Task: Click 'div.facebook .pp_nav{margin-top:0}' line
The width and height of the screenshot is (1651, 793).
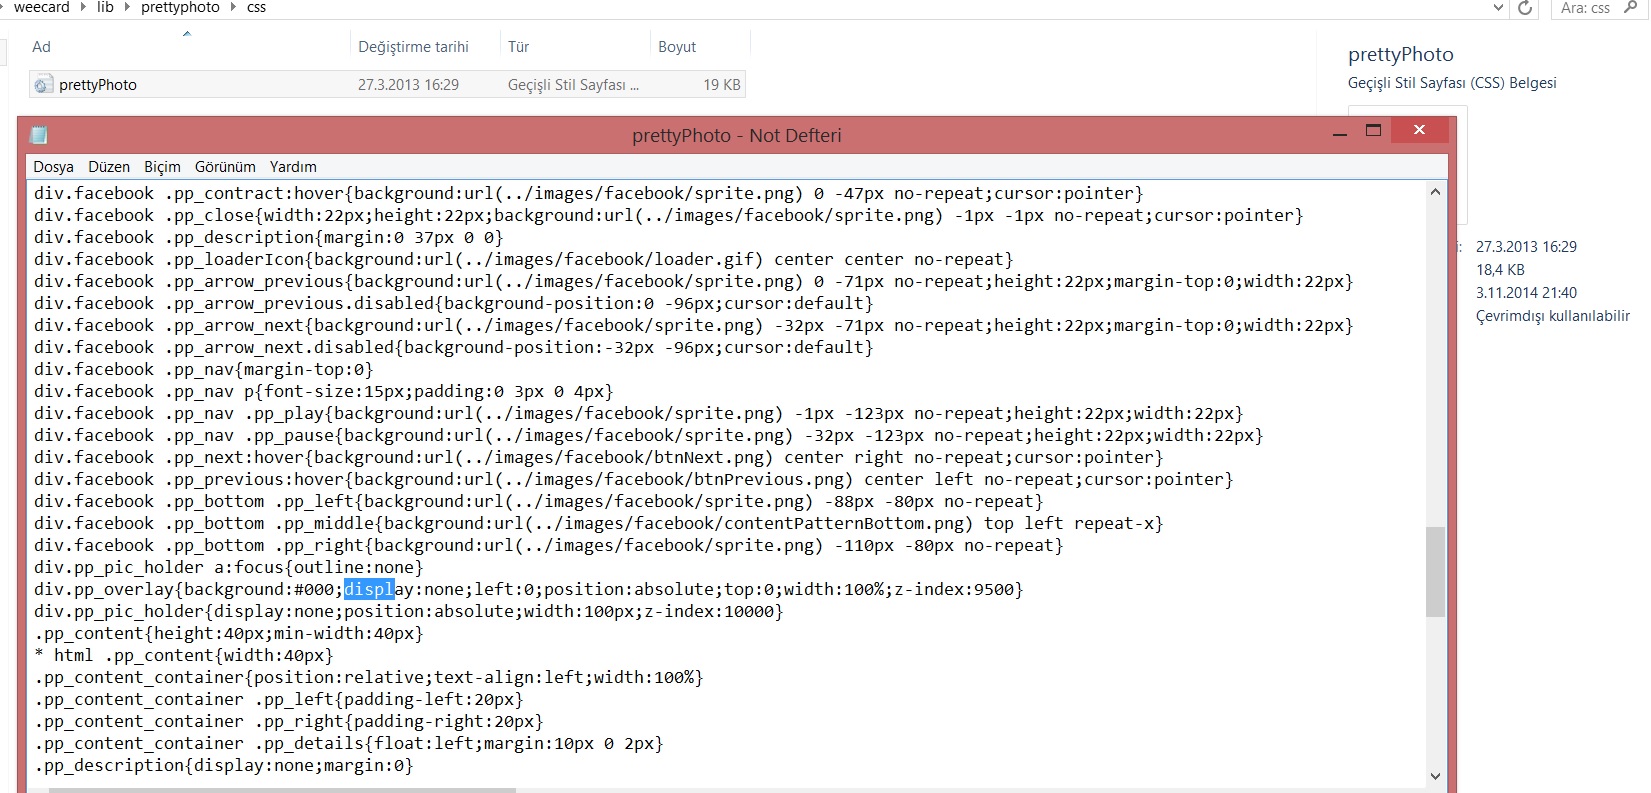Action: point(203,369)
